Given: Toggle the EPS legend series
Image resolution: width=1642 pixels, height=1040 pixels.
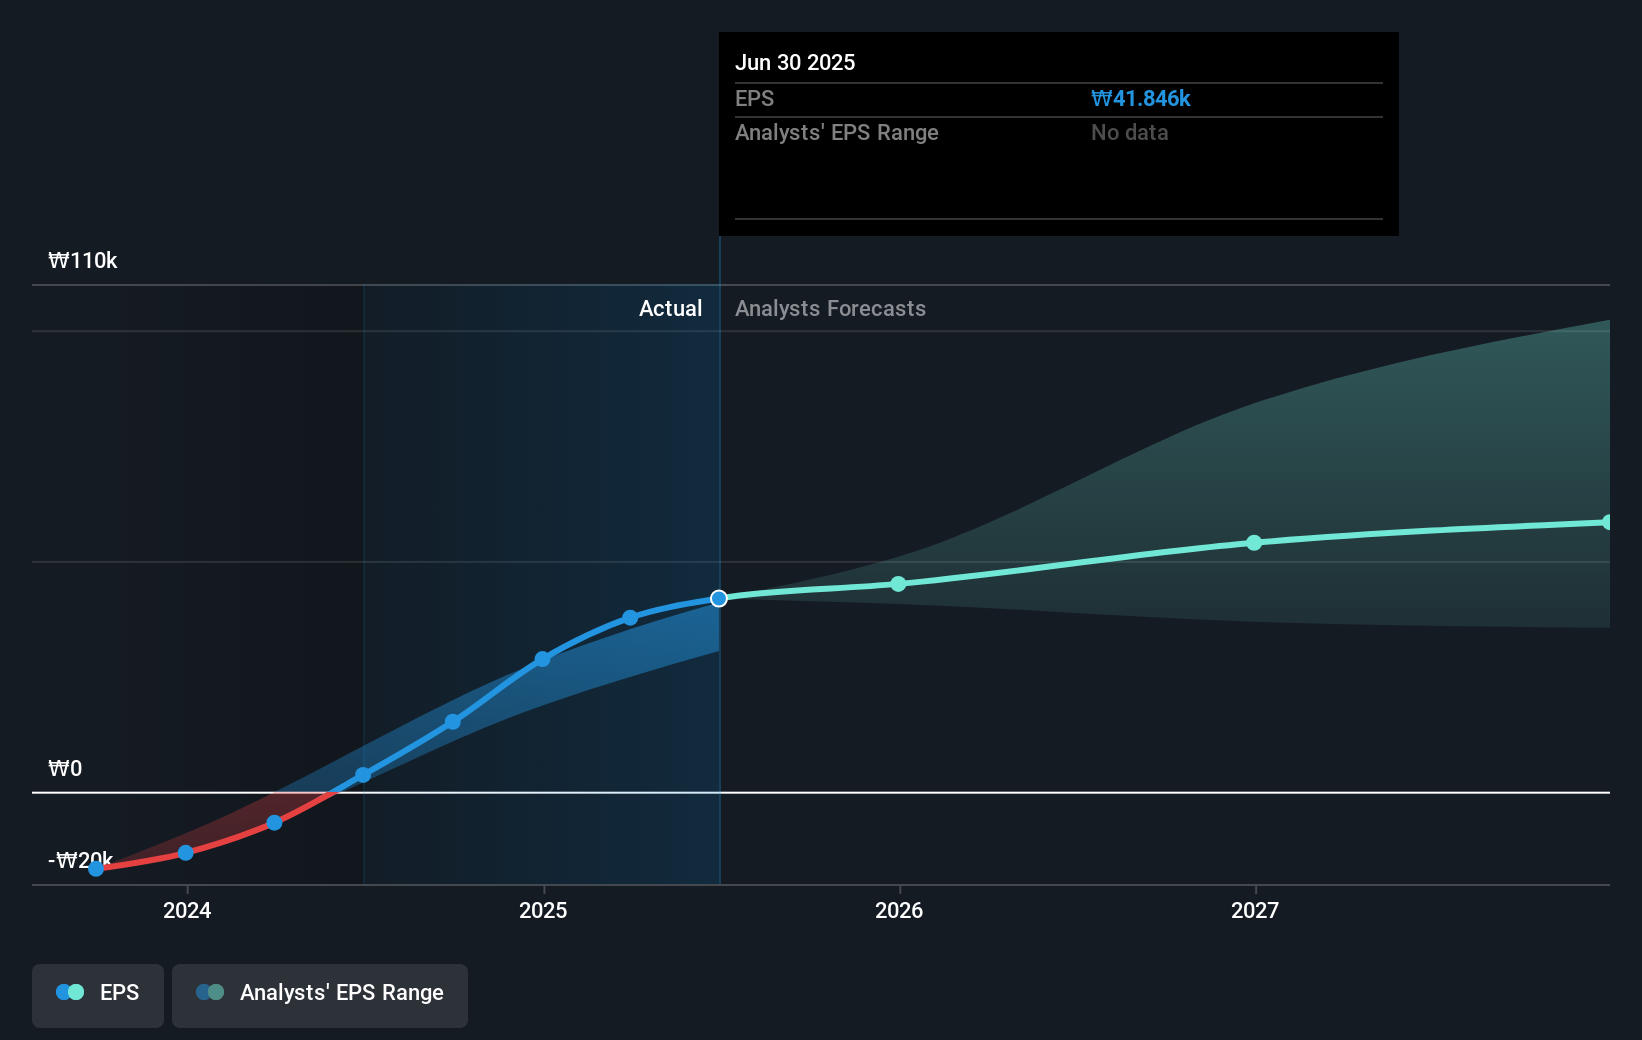Looking at the screenshot, I should coord(98,995).
